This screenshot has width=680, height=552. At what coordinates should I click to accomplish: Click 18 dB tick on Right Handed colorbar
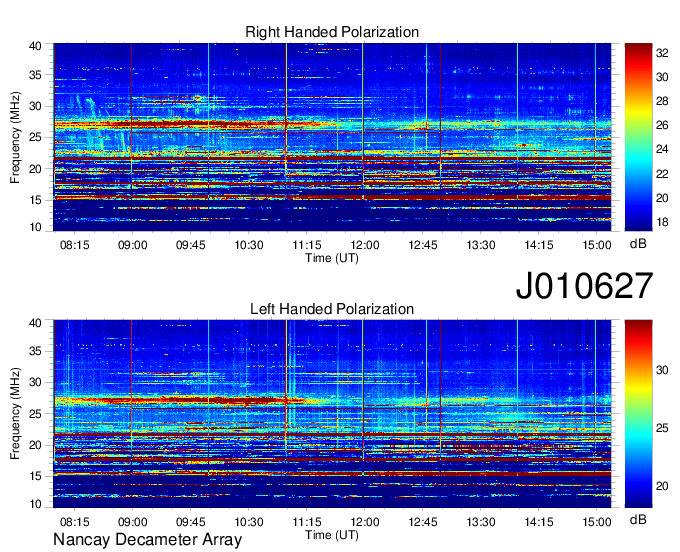[x=662, y=222]
